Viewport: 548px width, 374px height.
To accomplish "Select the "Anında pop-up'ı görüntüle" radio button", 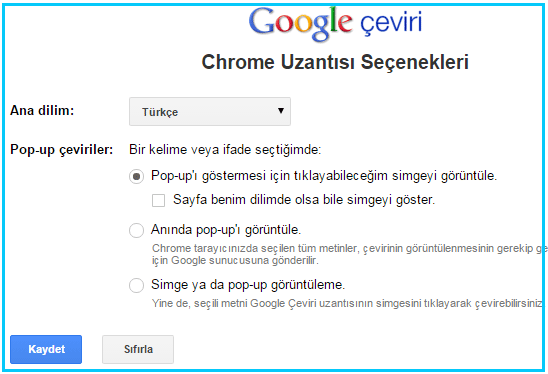I will click(136, 231).
